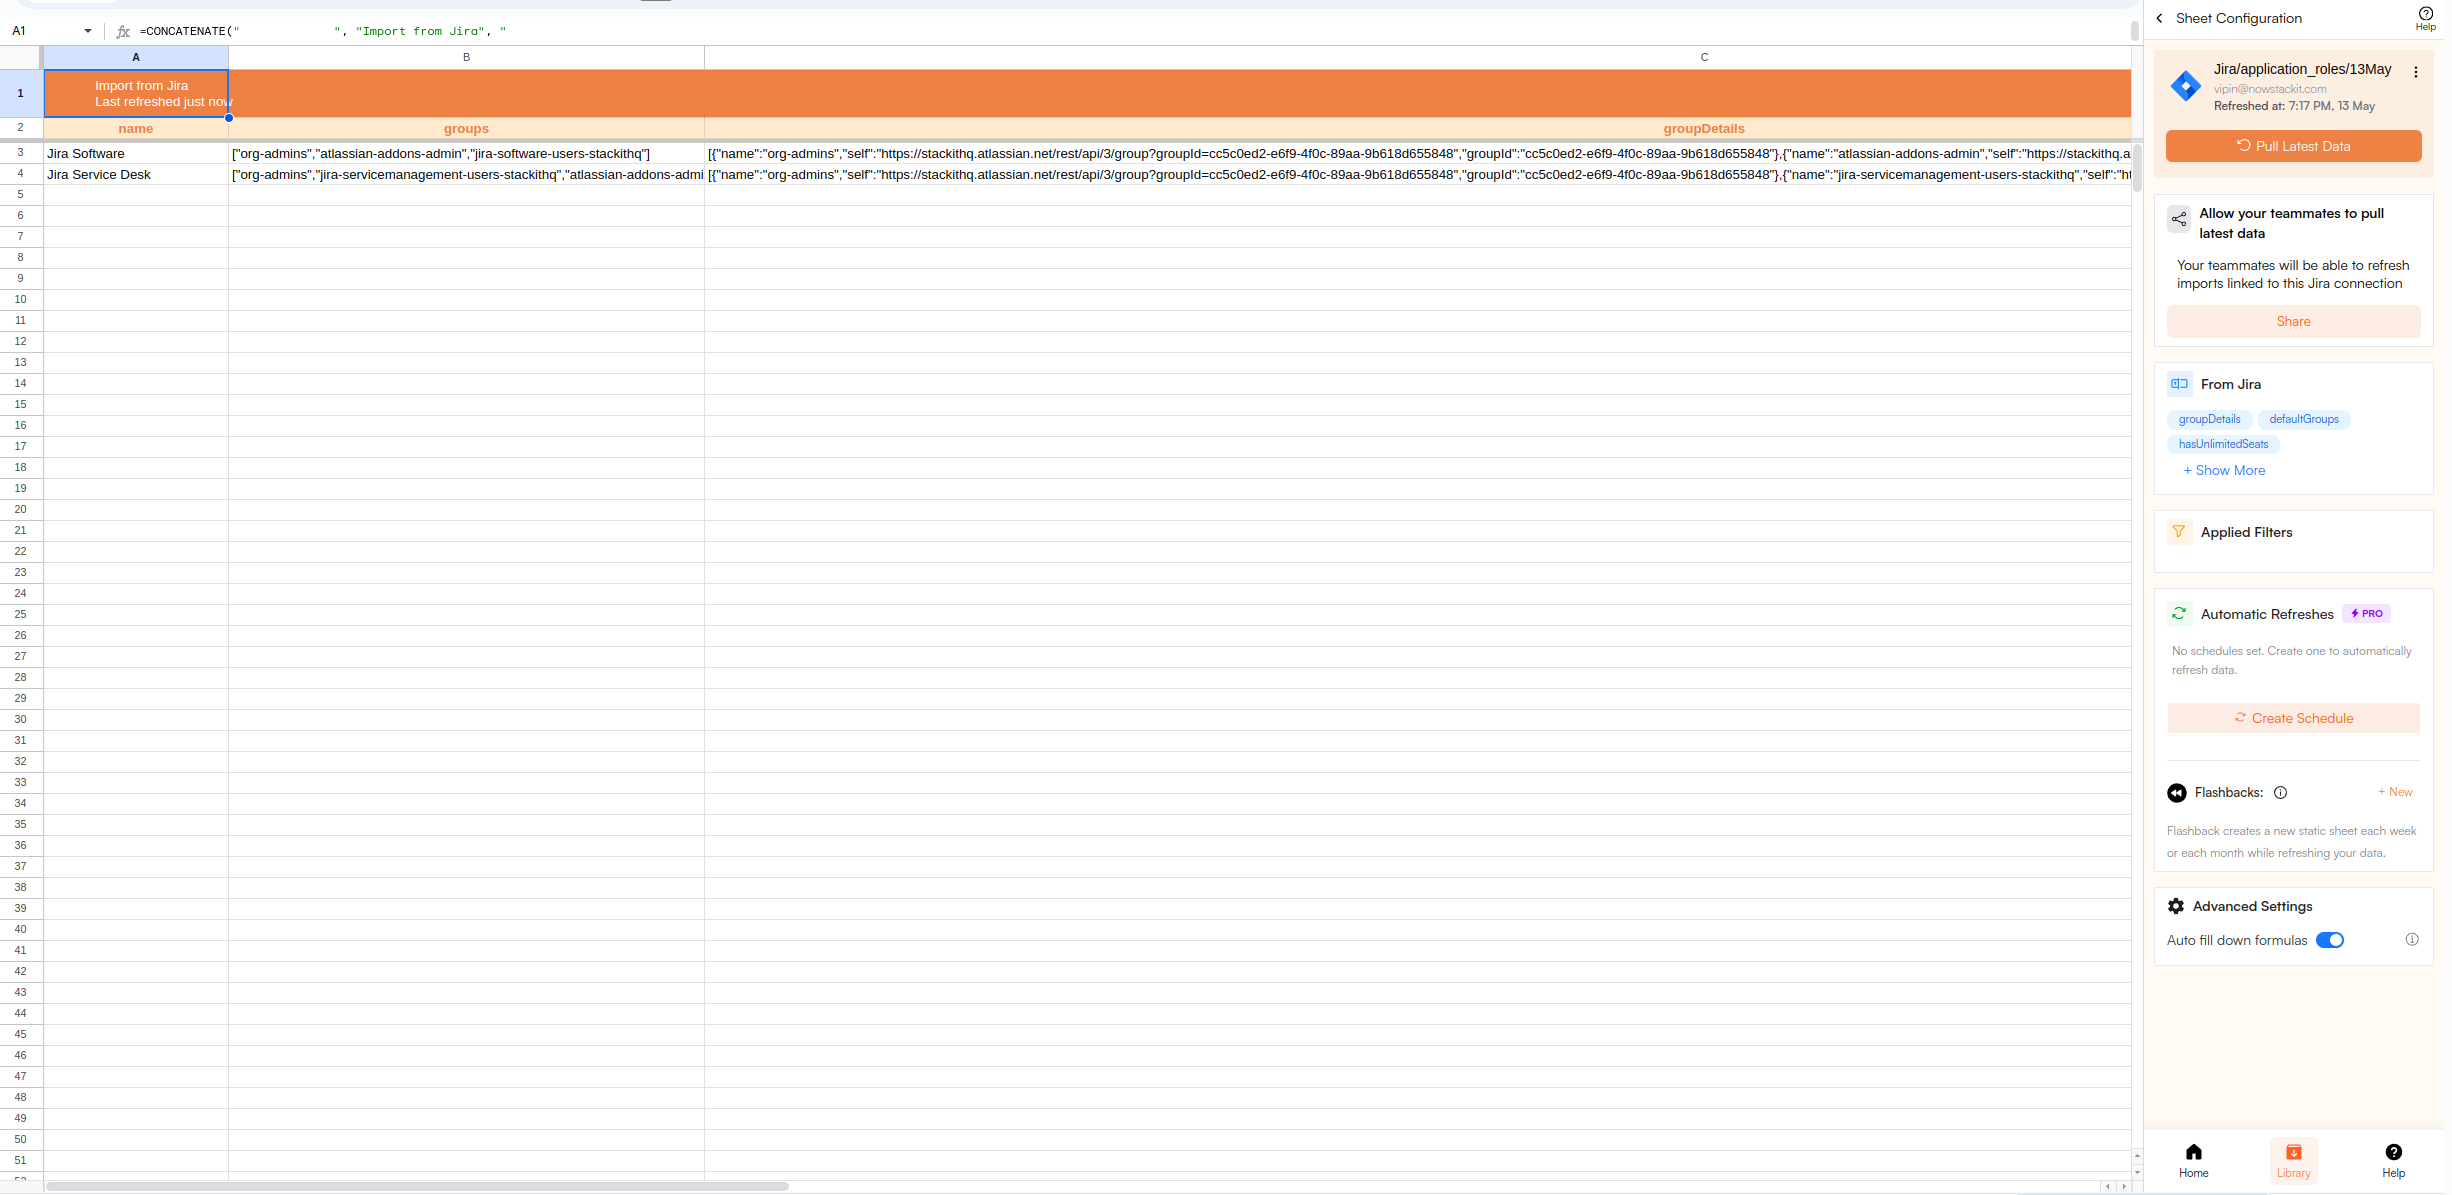Click the groupDetails field tag
2452x1195 pixels.
[x=2209, y=419]
